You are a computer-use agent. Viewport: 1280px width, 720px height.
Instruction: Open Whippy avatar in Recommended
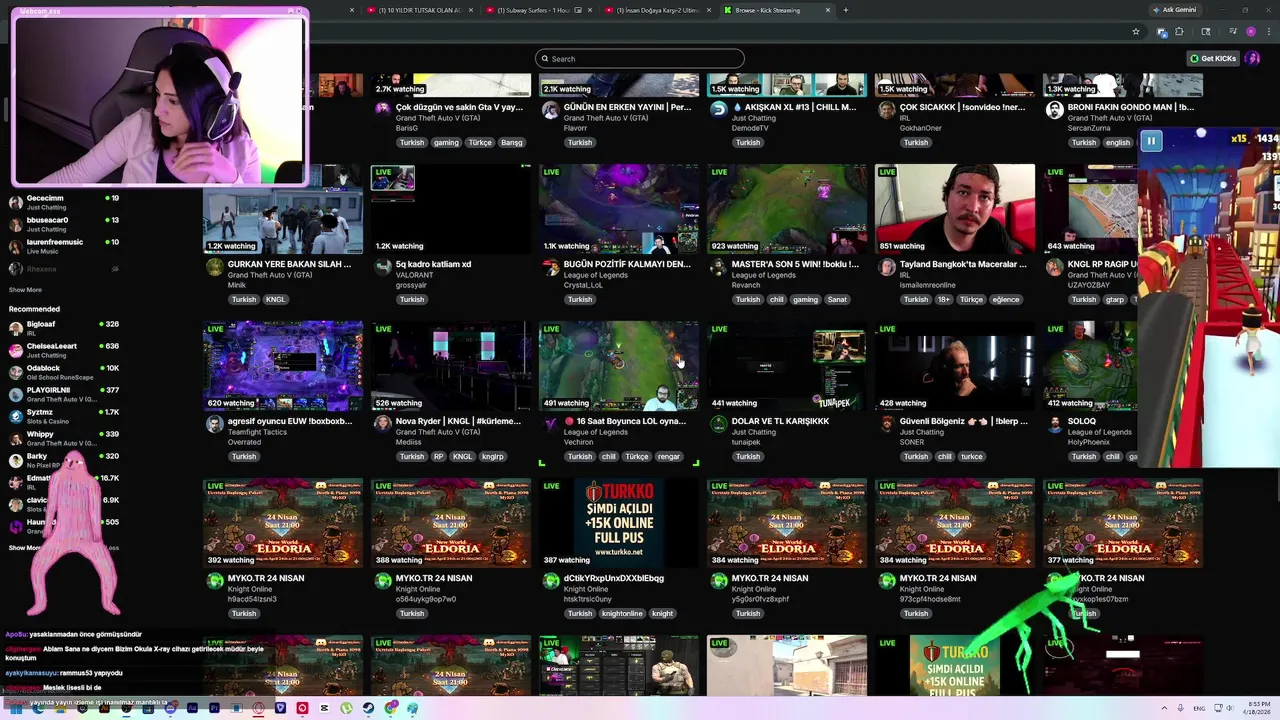(16, 438)
